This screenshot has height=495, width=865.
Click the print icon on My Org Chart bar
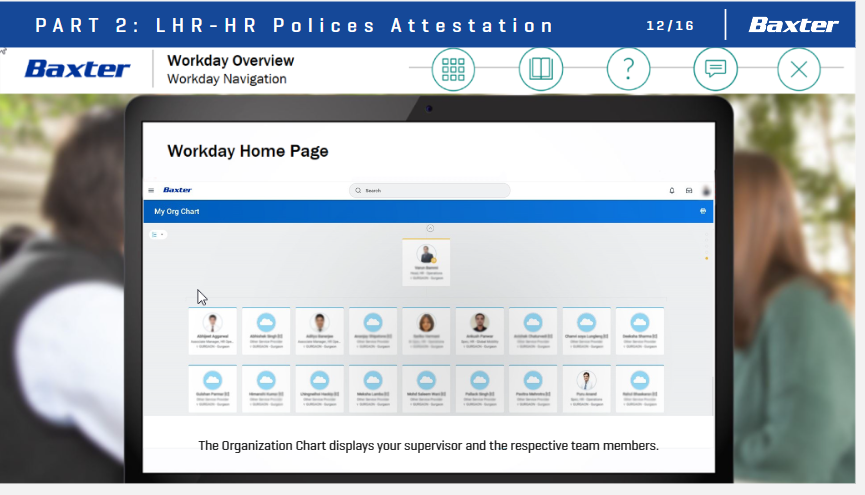703,211
